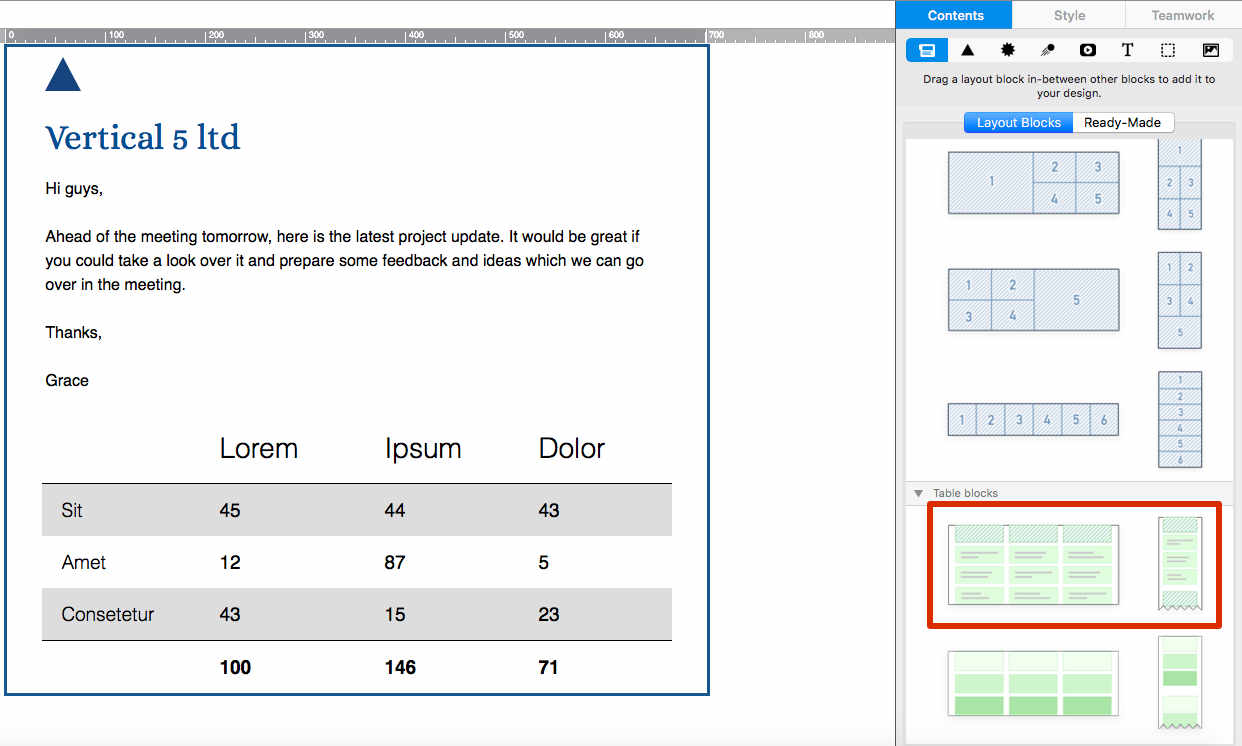Choose the six-cell green table layout
Screen dimensions: 1242x746
[x=1032, y=683]
